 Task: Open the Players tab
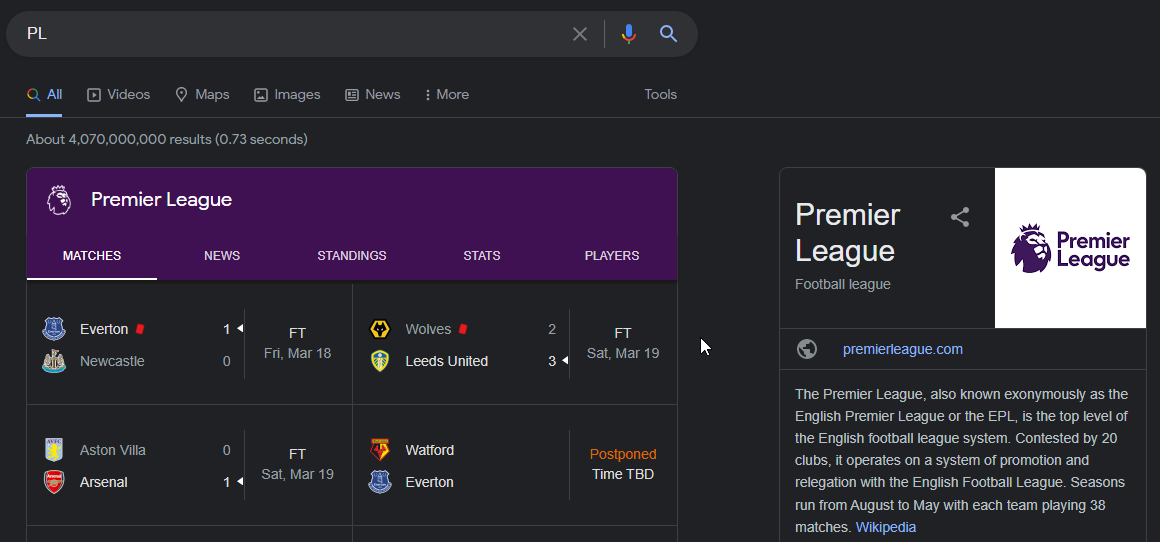coord(611,255)
